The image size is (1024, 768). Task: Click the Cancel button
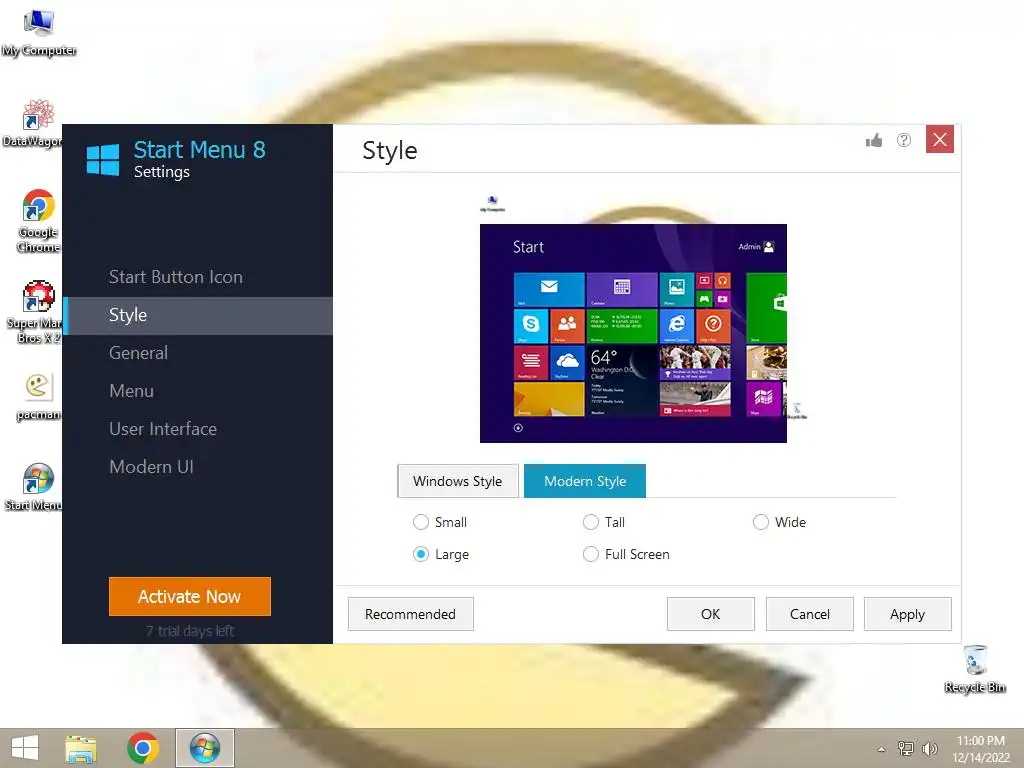(x=810, y=615)
